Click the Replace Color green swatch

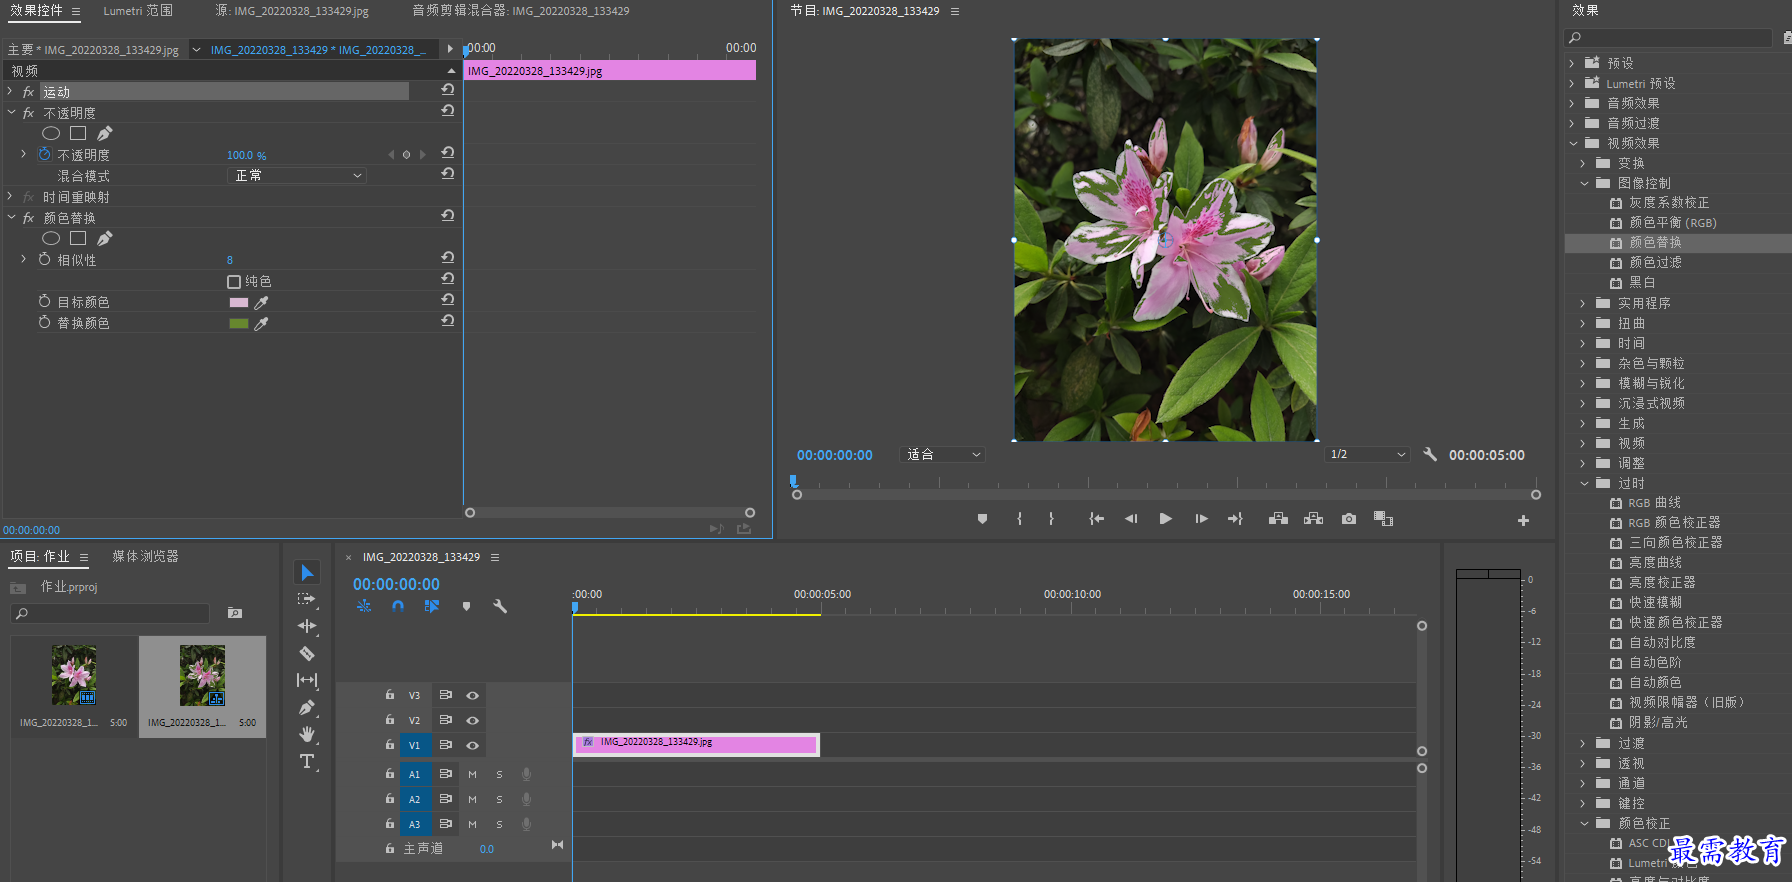tap(239, 323)
